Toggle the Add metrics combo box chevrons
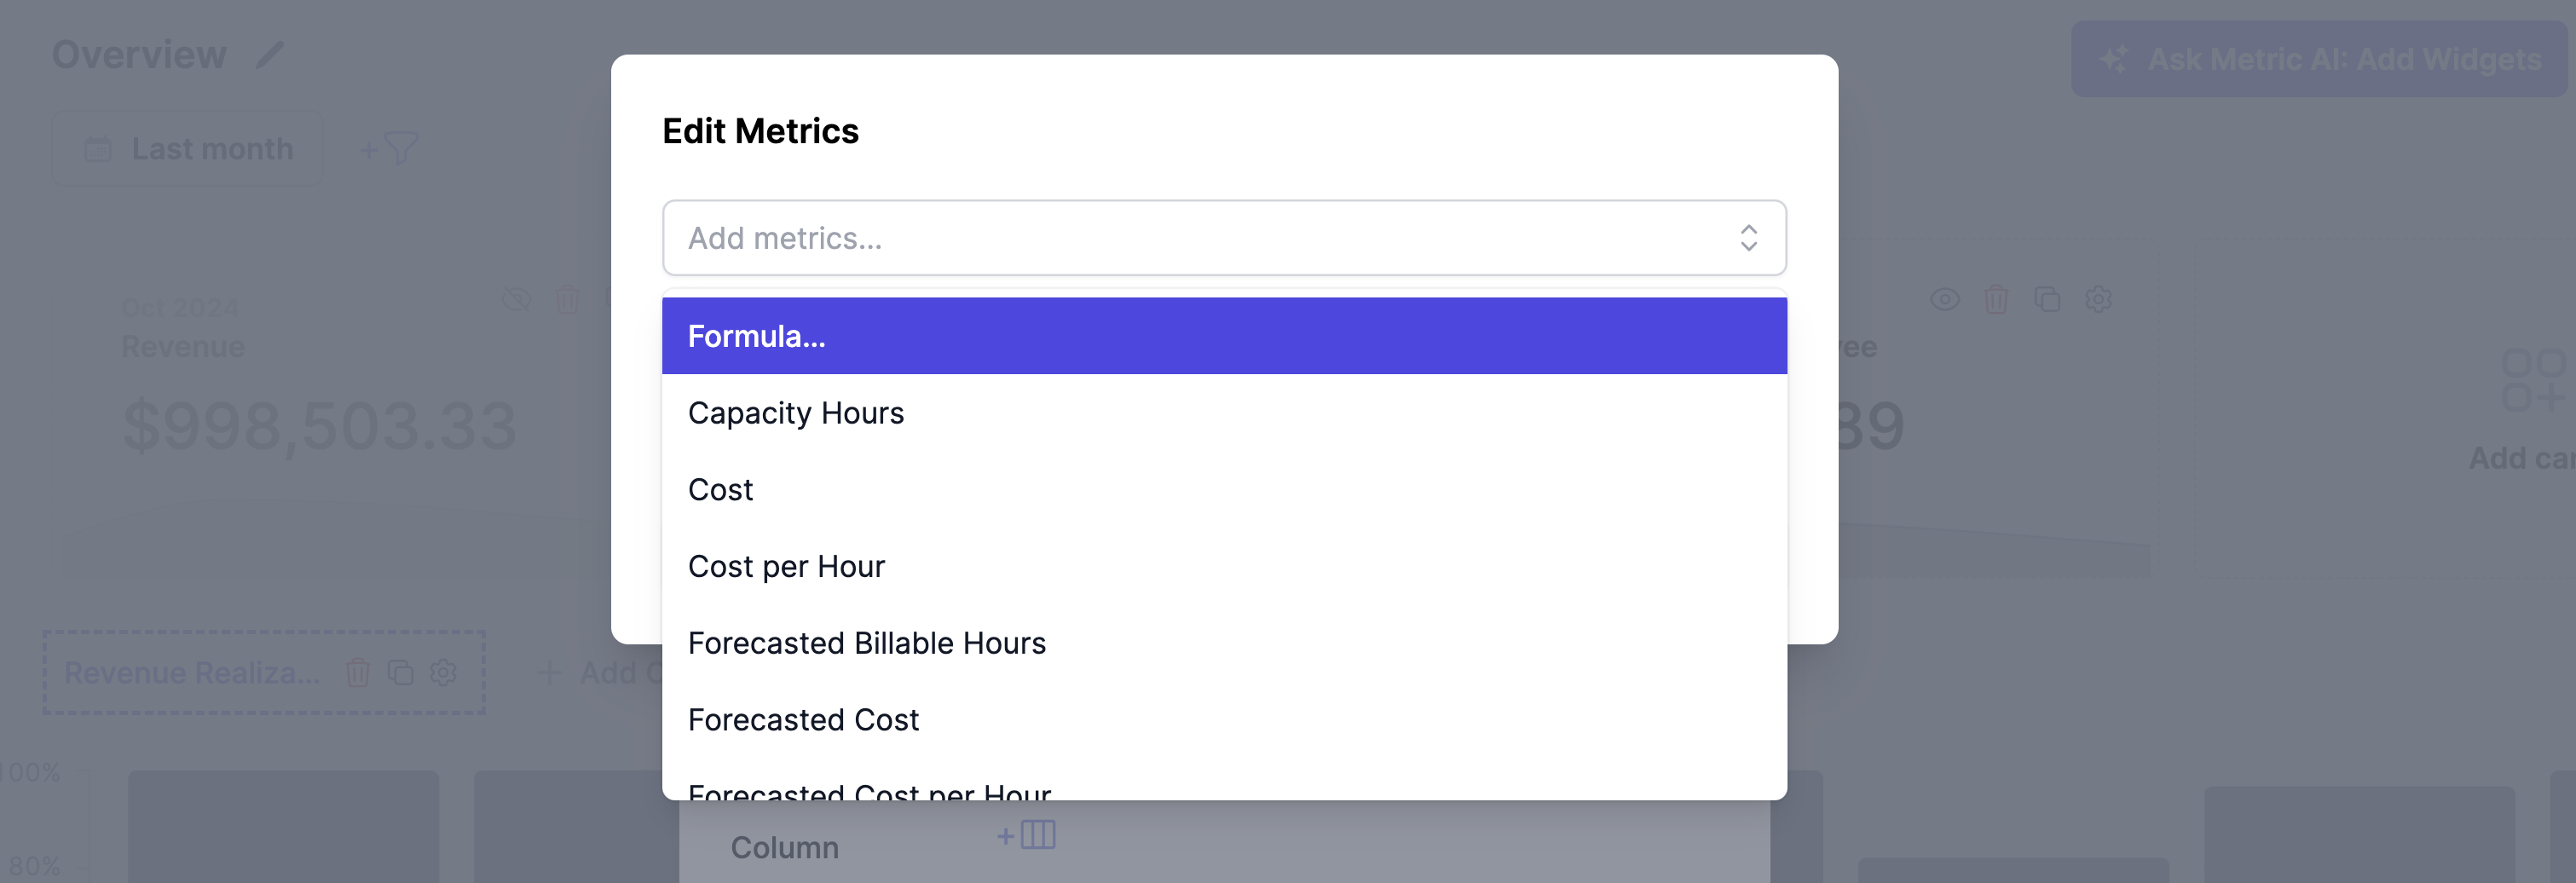 (x=1748, y=238)
